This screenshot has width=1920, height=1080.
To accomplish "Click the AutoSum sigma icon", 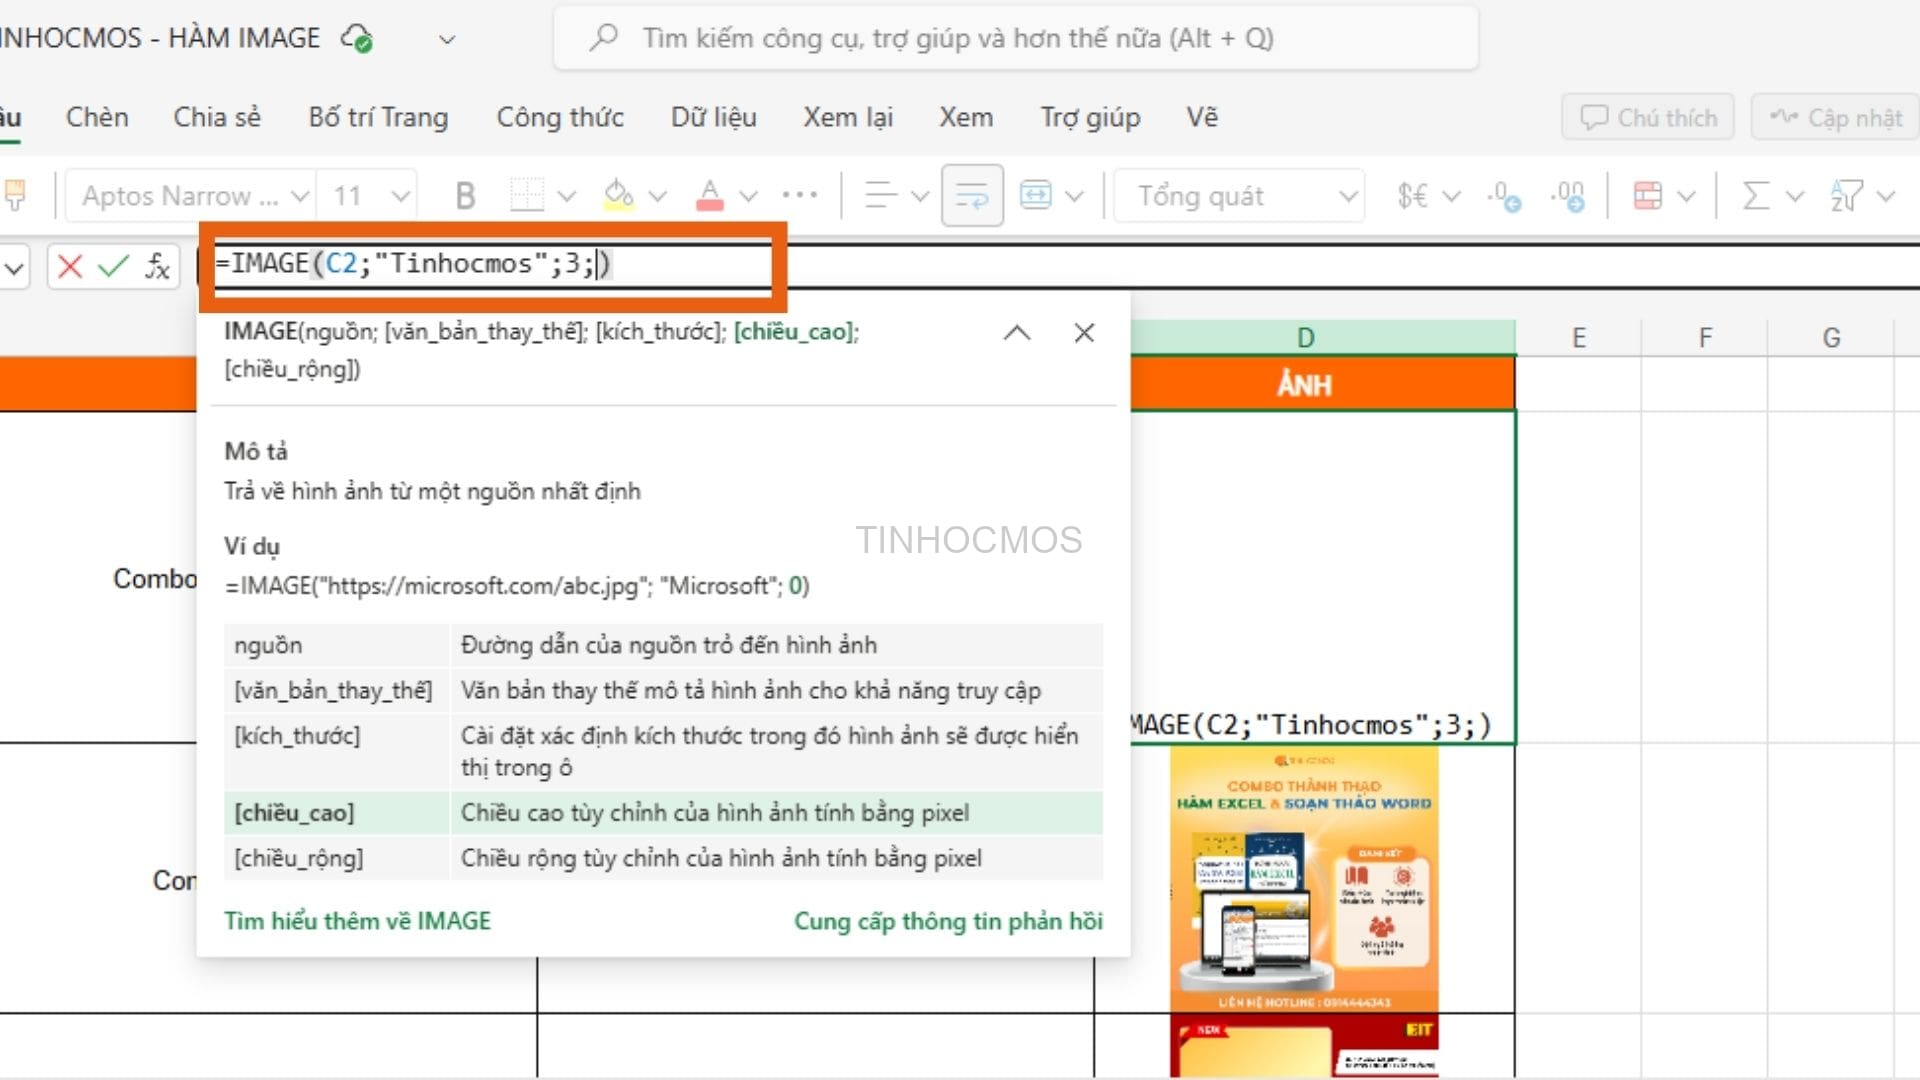I will [1756, 196].
